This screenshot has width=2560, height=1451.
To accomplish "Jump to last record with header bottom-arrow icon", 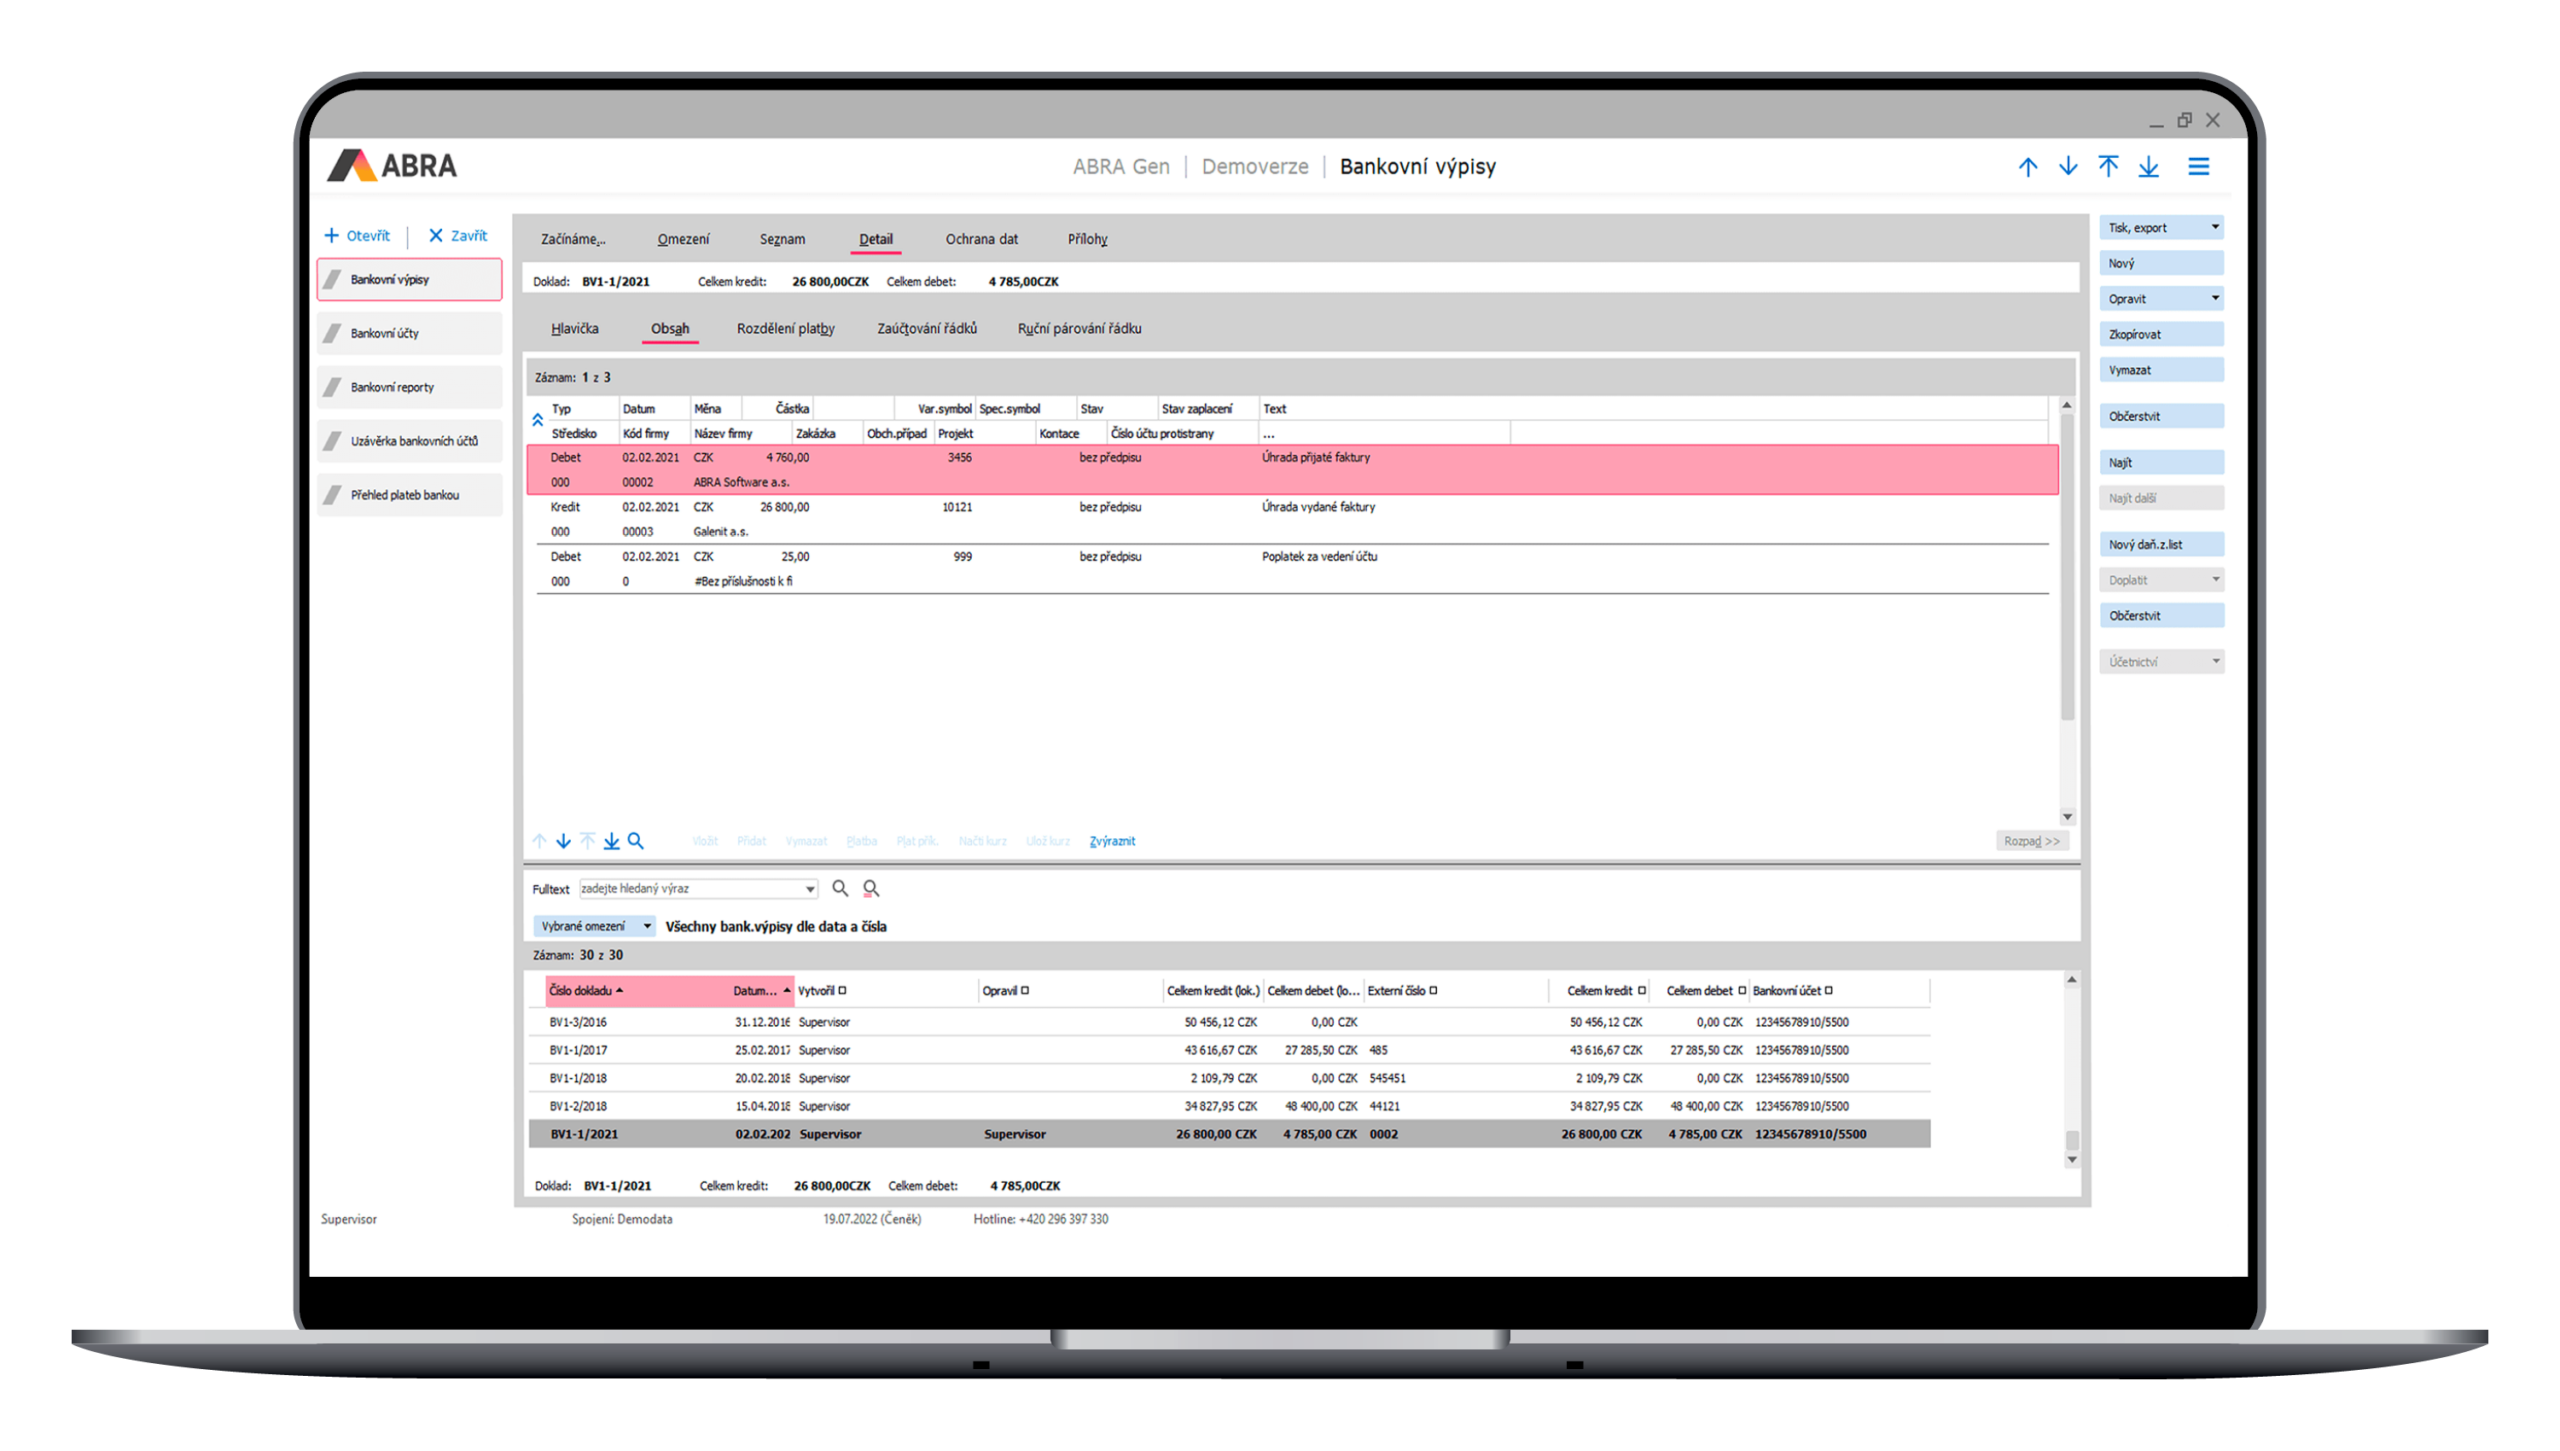I will click(x=2148, y=167).
